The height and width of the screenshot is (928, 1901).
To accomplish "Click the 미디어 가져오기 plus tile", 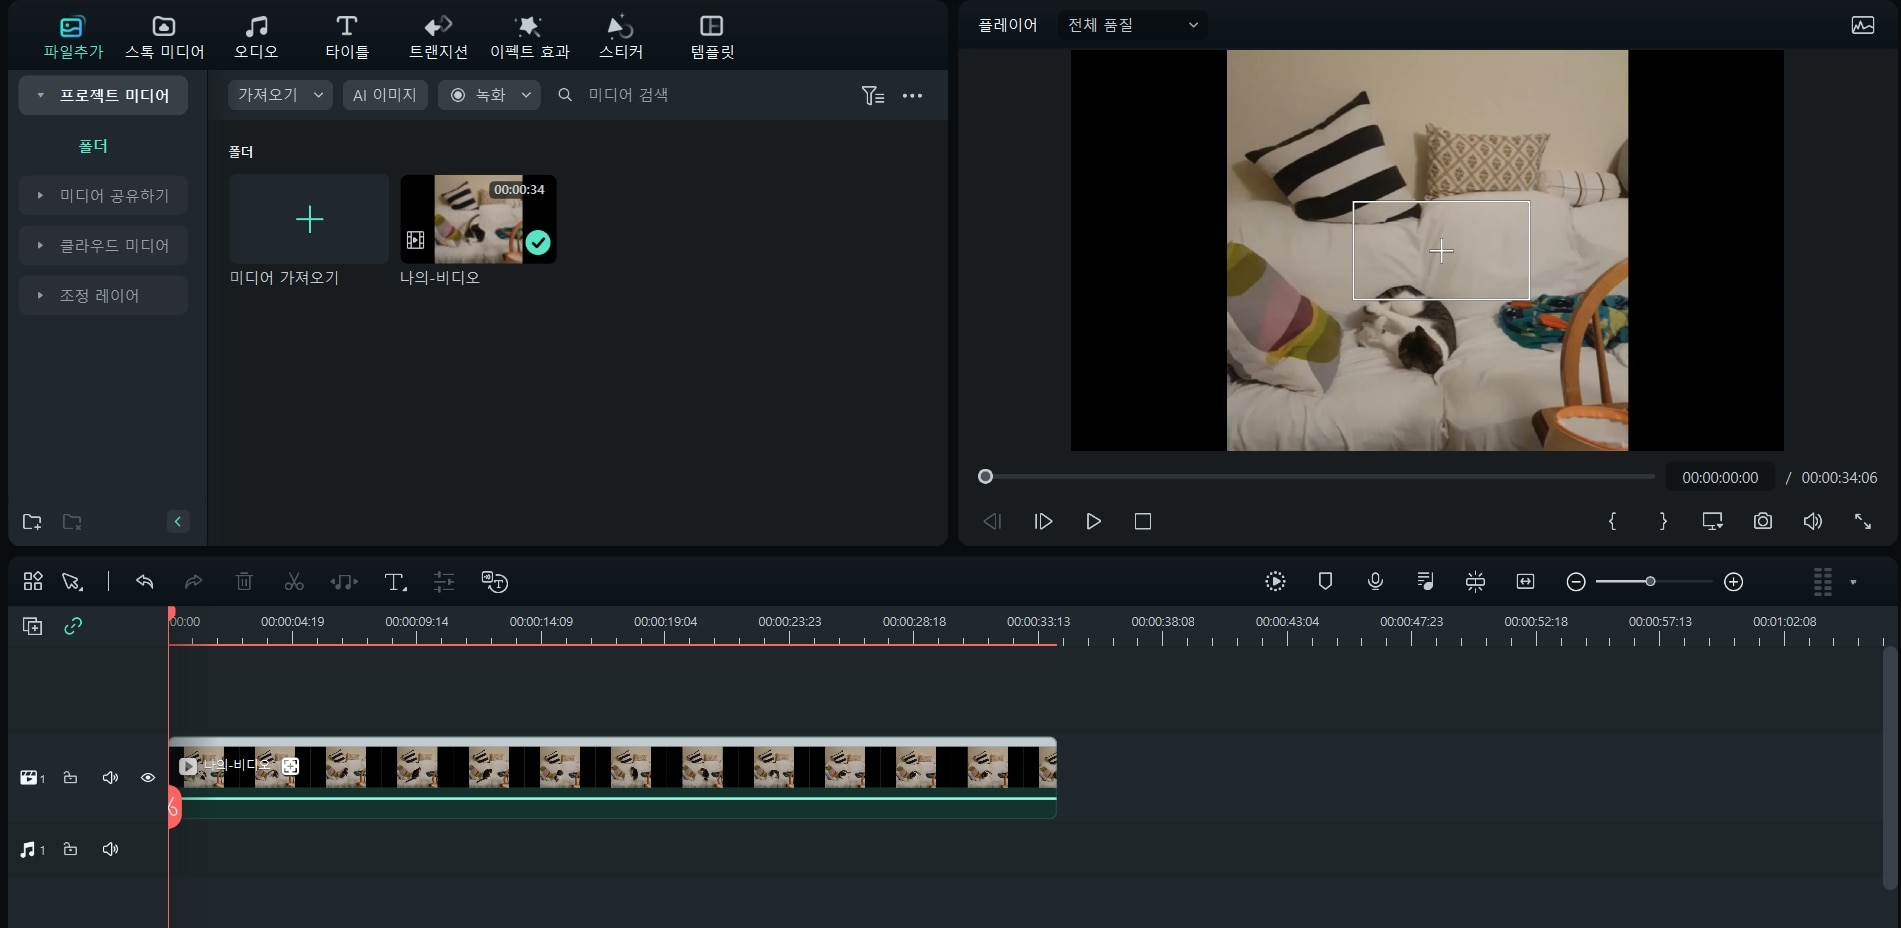I will point(309,219).
